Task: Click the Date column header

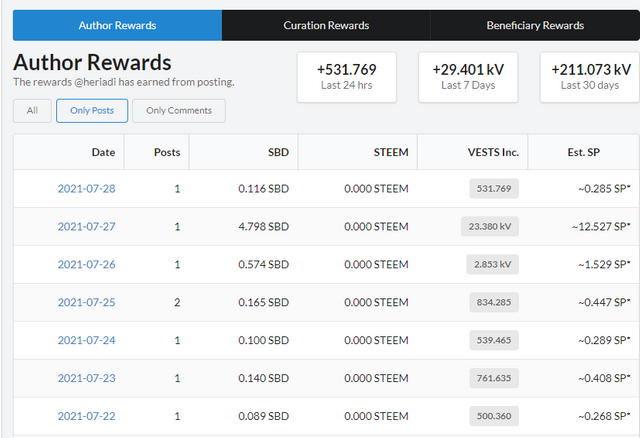Action: [69, 152]
